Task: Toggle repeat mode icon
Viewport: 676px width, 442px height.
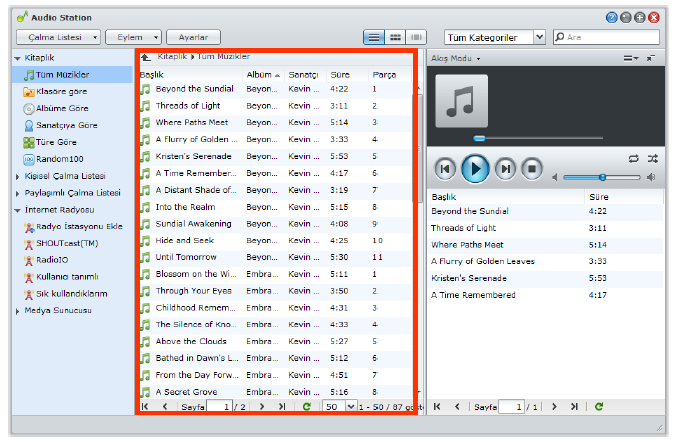Action: [x=633, y=158]
